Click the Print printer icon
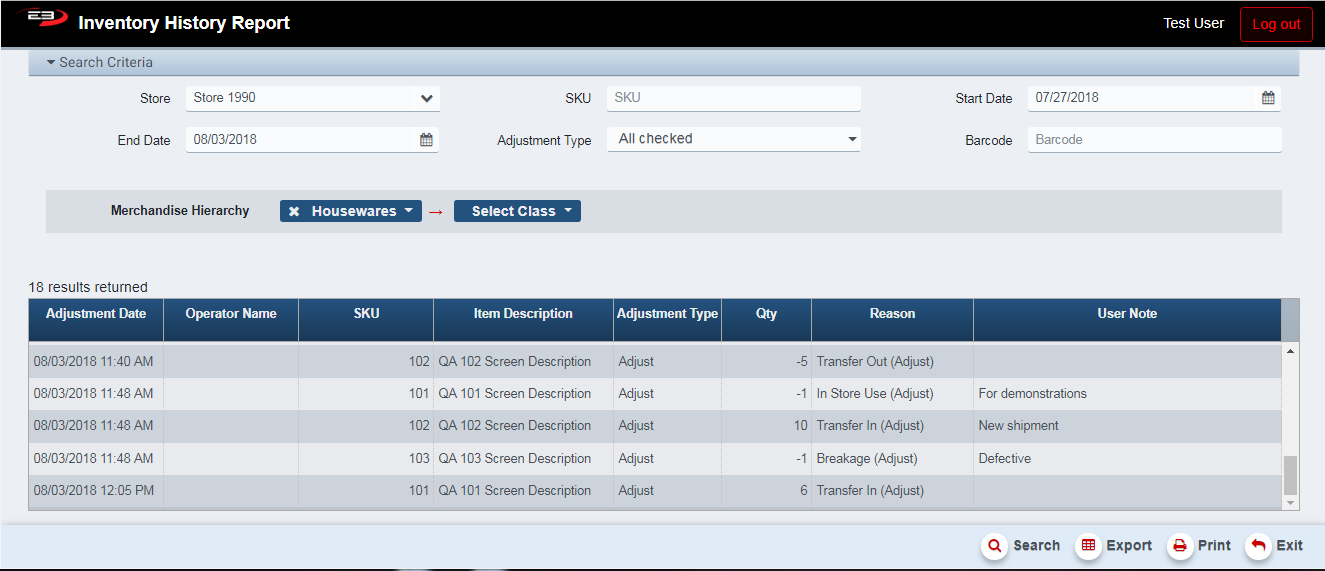The height and width of the screenshot is (571, 1325). coord(1179,546)
